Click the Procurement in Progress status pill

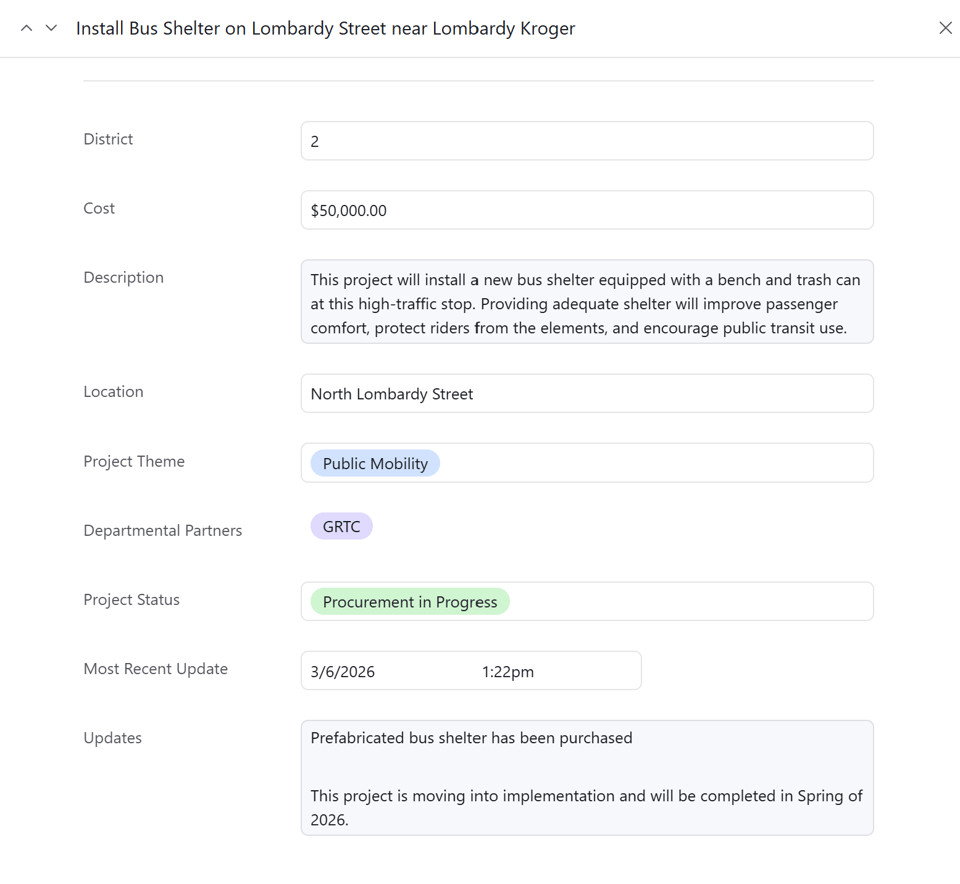tap(408, 601)
